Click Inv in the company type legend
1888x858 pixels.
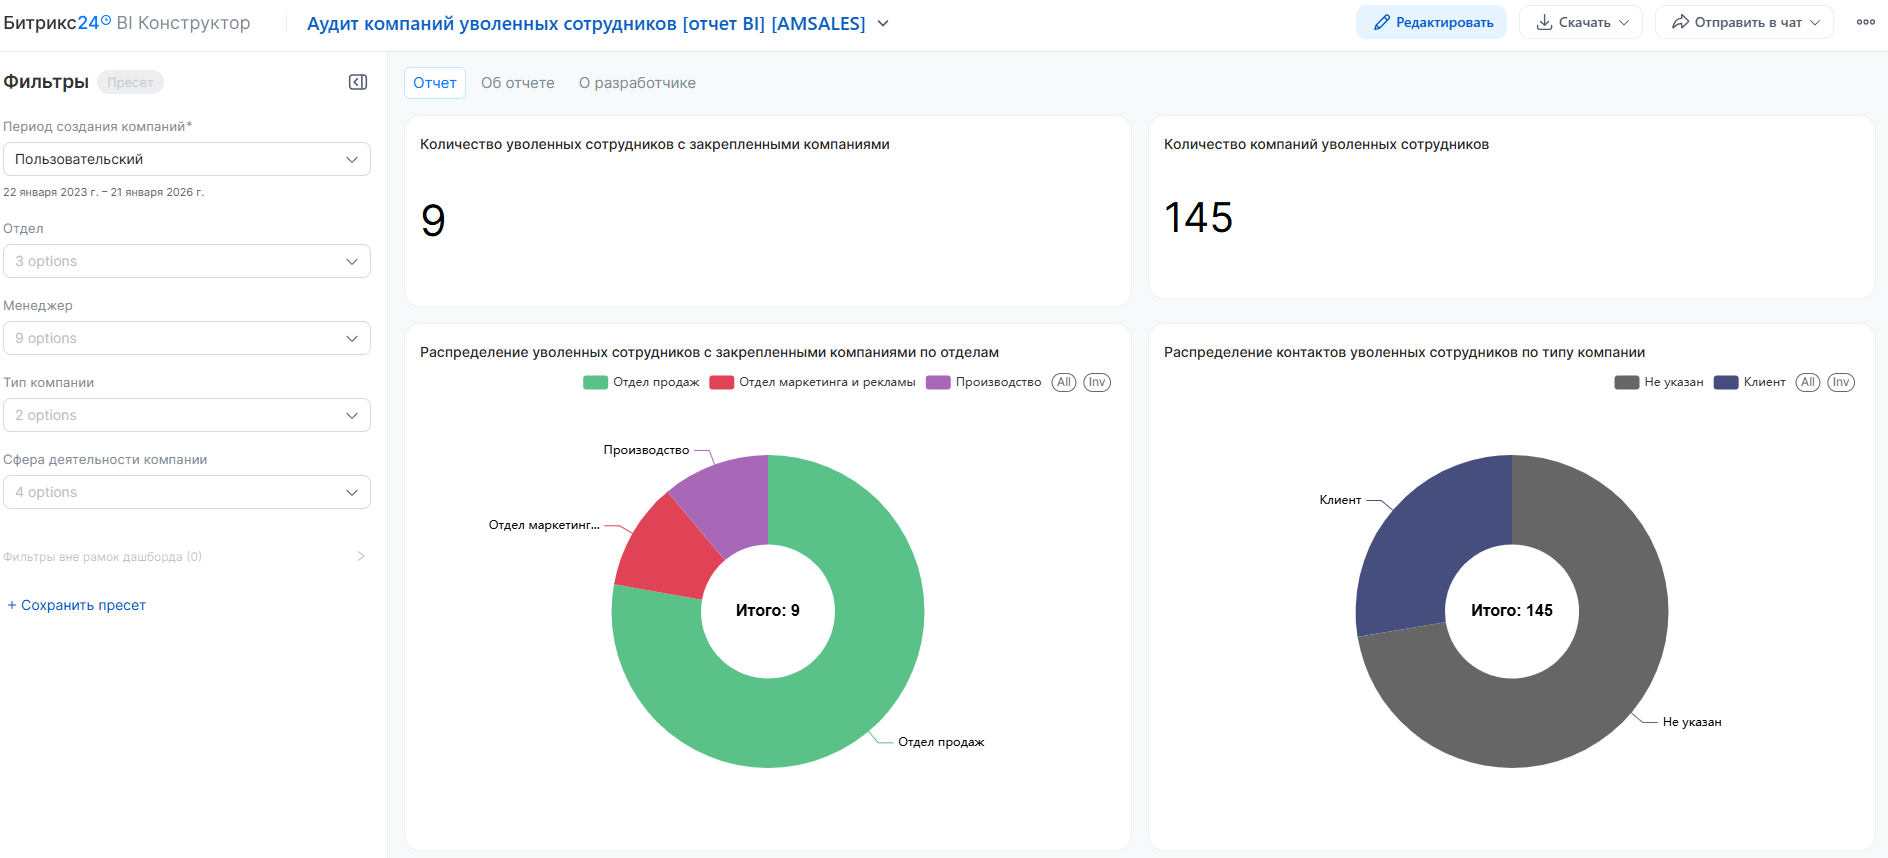point(1841,382)
